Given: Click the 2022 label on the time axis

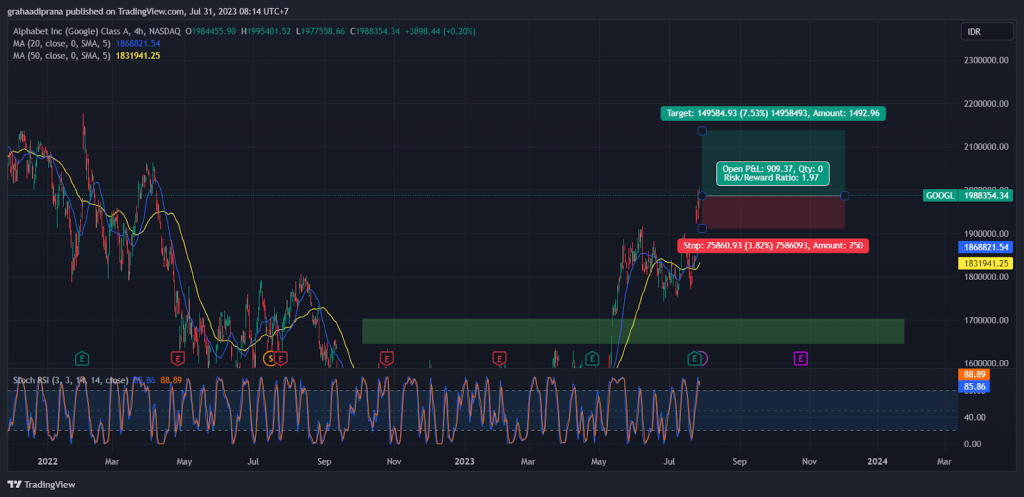Looking at the screenshot, I should [x=48, y=462].
